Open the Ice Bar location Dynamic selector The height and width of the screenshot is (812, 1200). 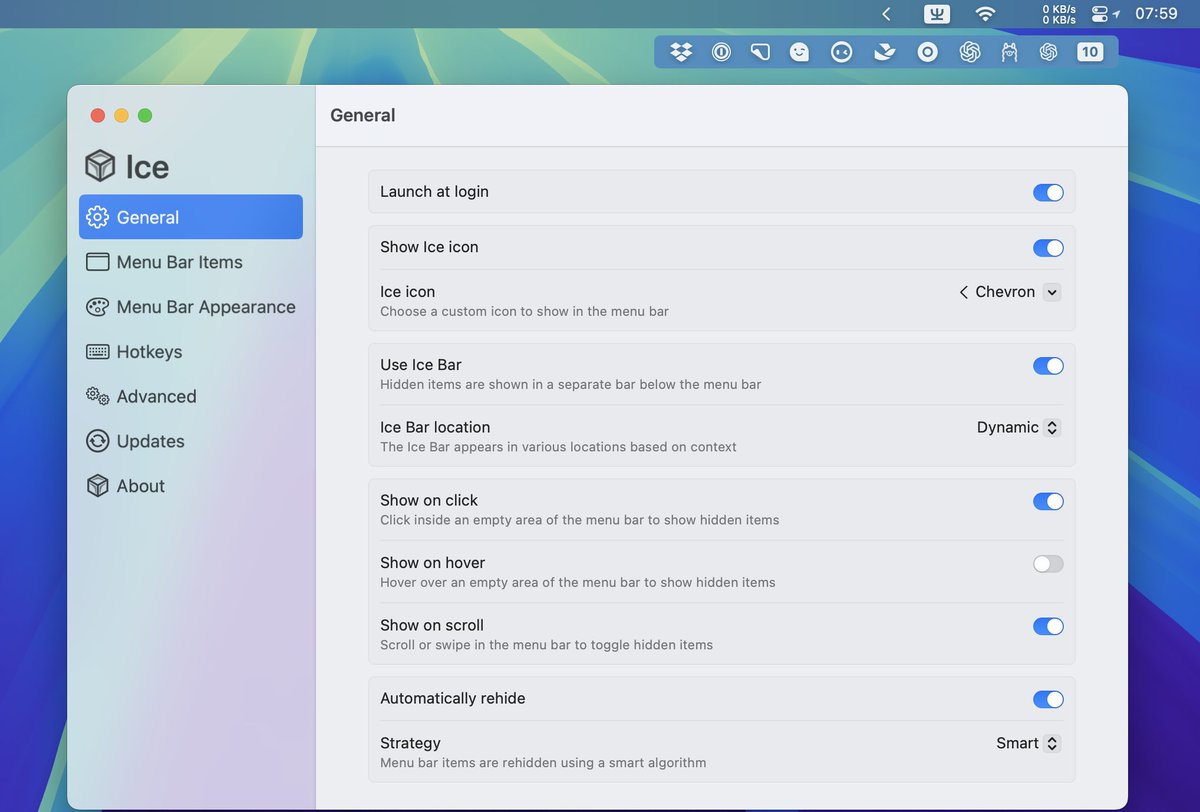(x=1018, y=427)
